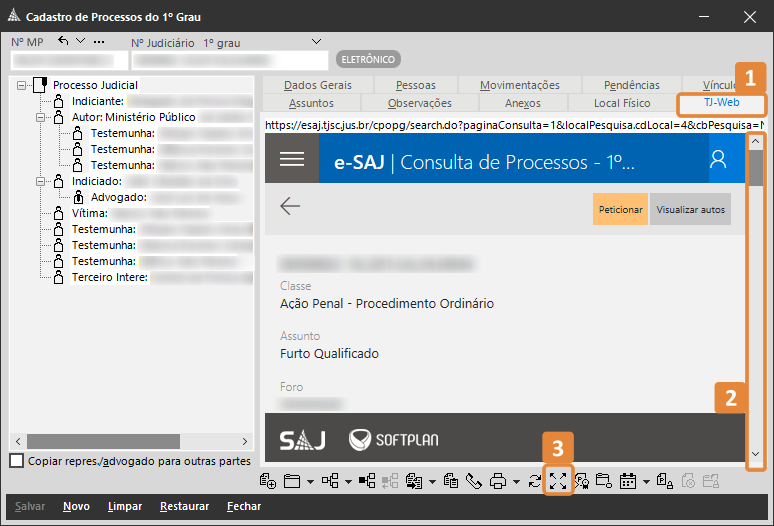Click the undo arrow next to Nº MP
Viewport: 774px width, 526px height.
[x=64, y=41]
